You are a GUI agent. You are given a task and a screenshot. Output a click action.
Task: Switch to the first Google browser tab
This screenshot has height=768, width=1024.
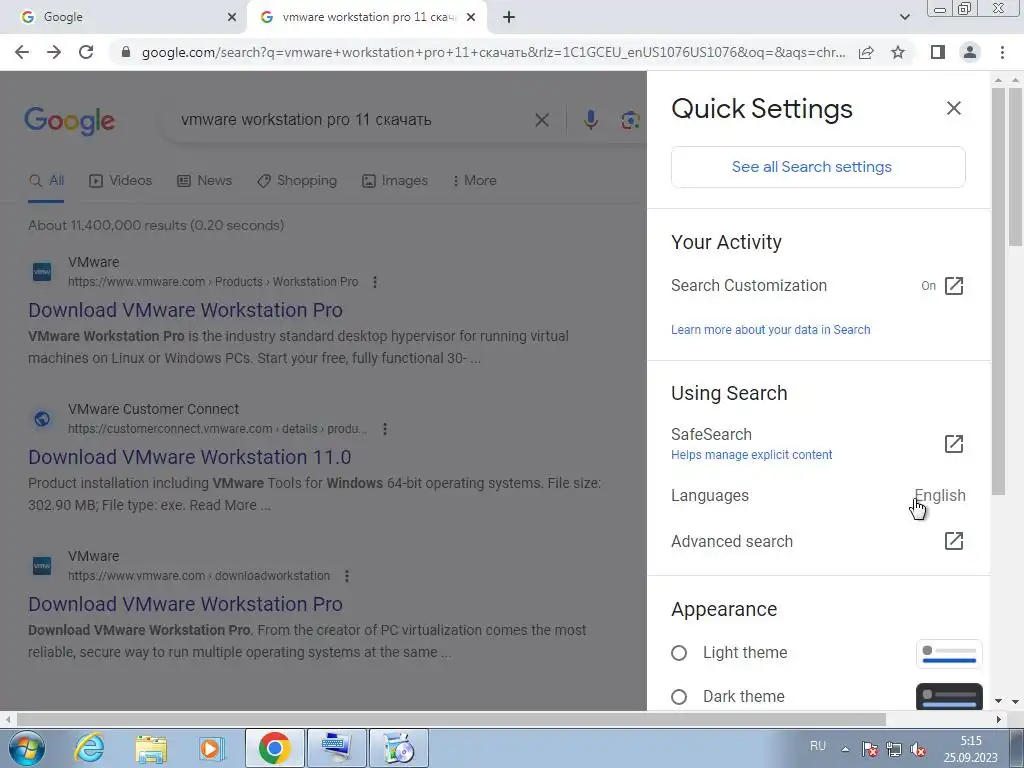click(124, 18)
